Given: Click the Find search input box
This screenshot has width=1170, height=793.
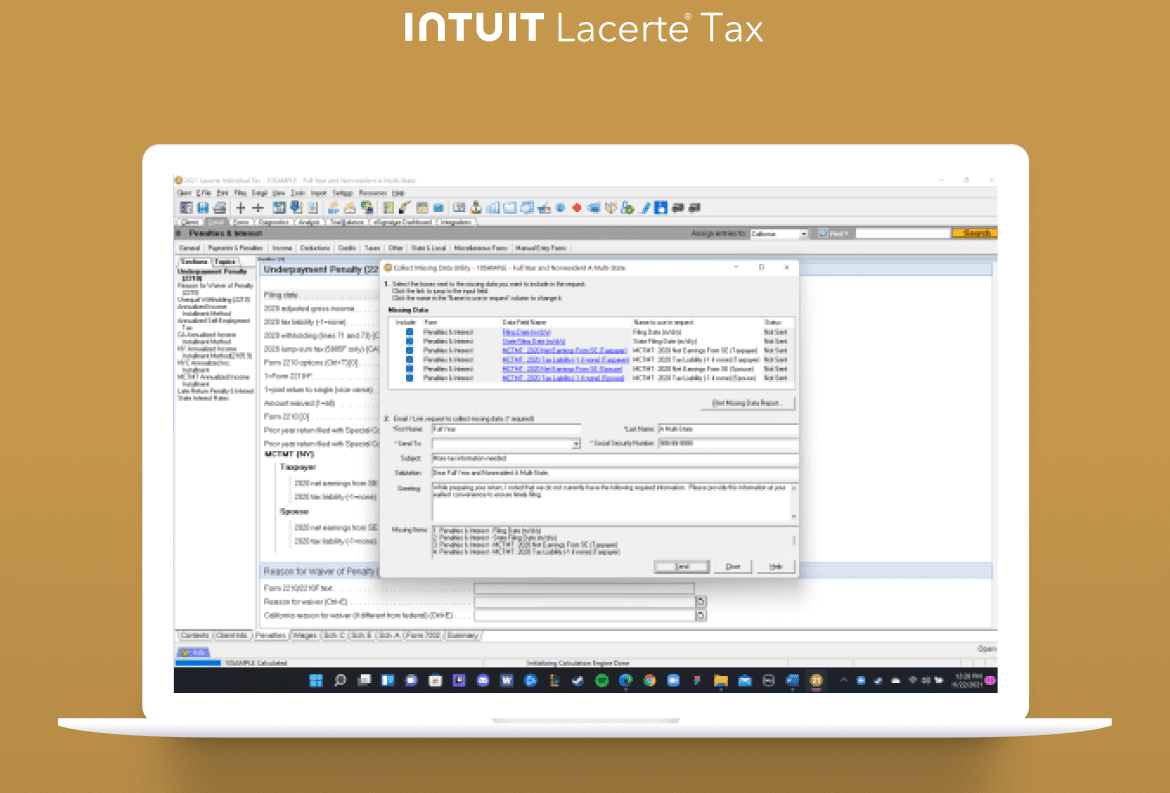Looking at the screenshot, I should [902, 233].
